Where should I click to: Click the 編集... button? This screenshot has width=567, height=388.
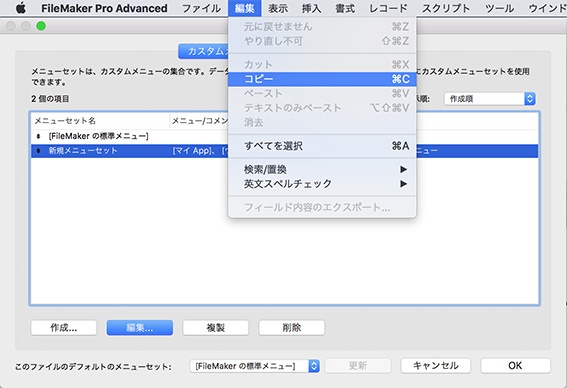click(140, 328)
